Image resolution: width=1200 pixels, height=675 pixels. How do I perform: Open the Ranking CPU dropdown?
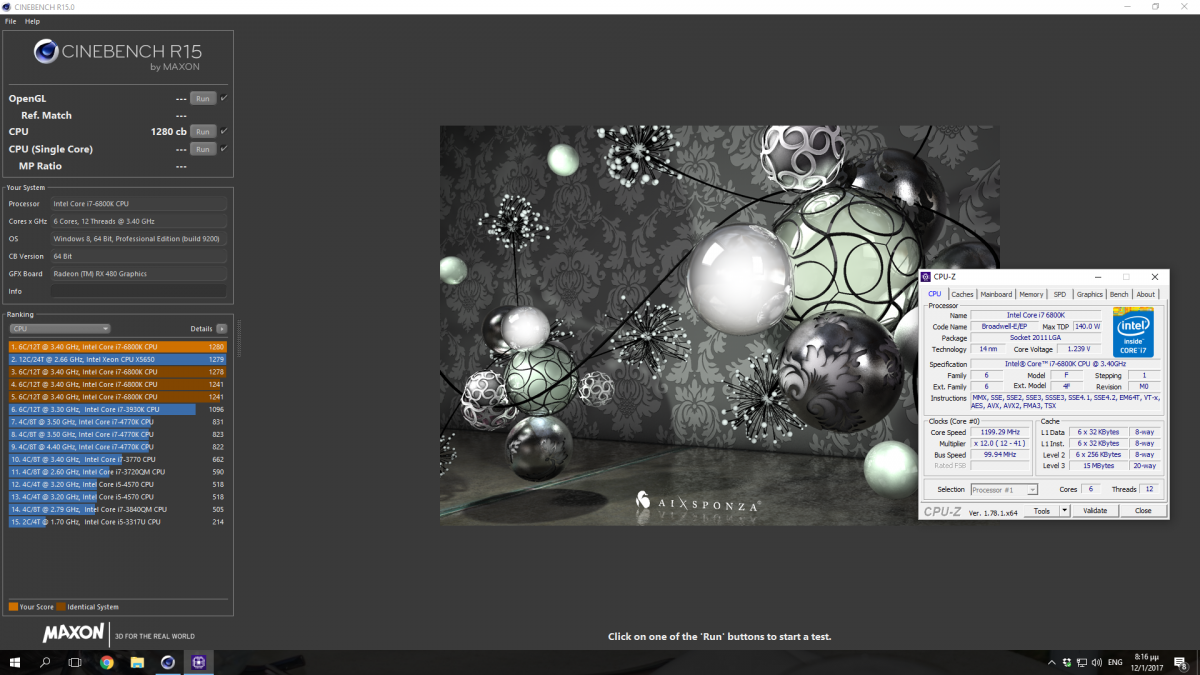tap(59, 328)
